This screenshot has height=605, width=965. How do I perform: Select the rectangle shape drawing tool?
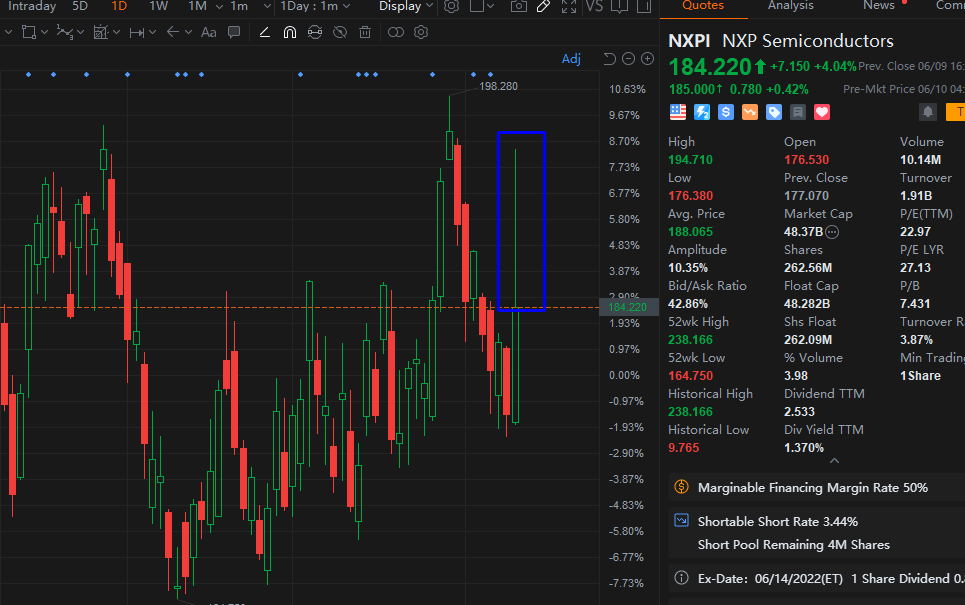click(28, 32)
